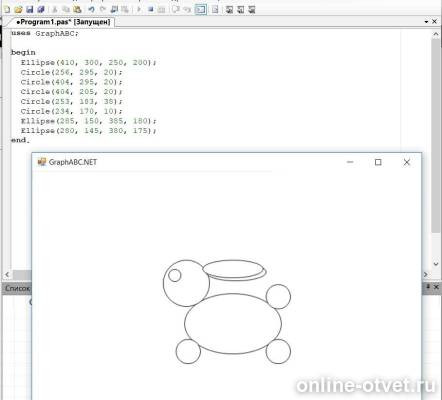Image resolution: width=442 pixels, height=400 pixels.
Task: Click the Save All icon
Action: point(41,9)
